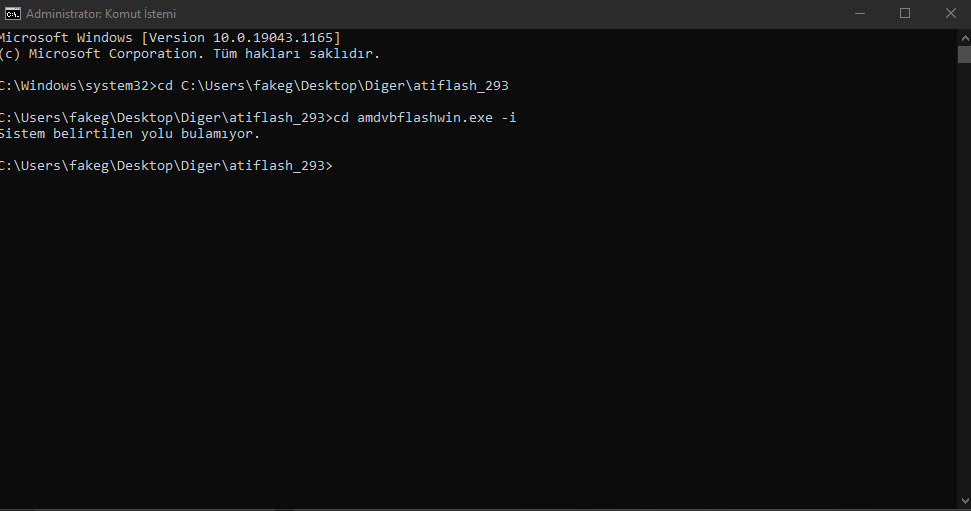
Task: Click the scrollbar up arrow
Action: [963, 36]
